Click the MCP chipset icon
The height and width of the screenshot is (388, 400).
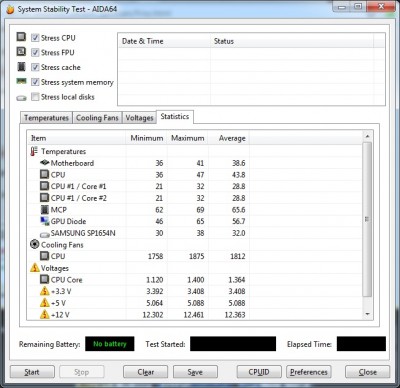point(45,210)
